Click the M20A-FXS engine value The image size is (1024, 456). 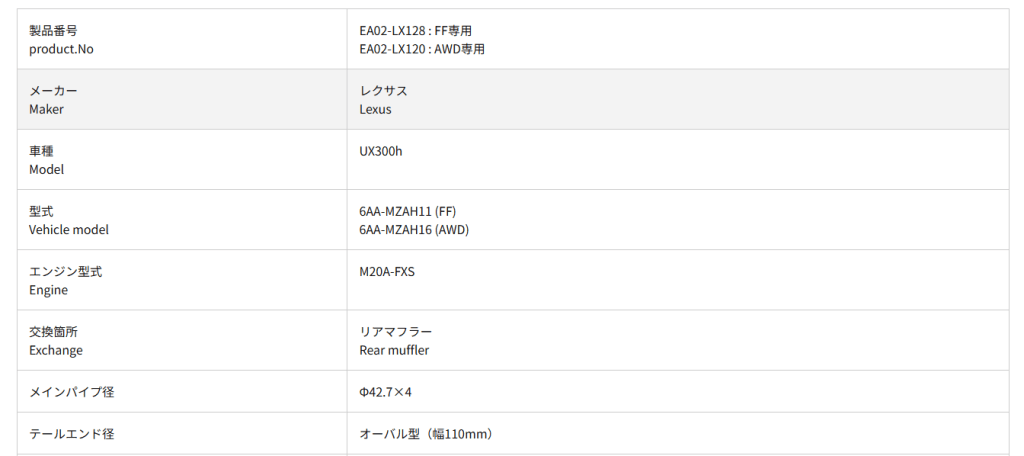pos(386,271)
